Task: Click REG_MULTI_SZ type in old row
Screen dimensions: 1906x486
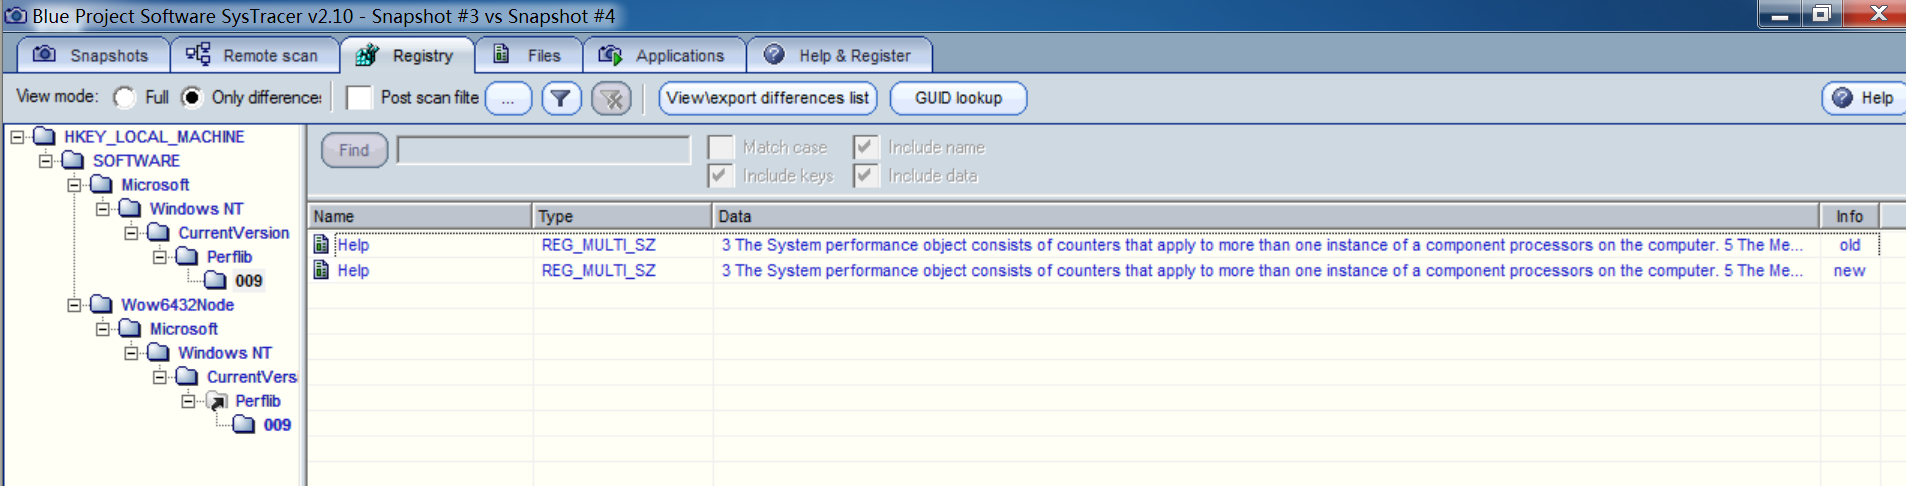Action: (598, 245)
